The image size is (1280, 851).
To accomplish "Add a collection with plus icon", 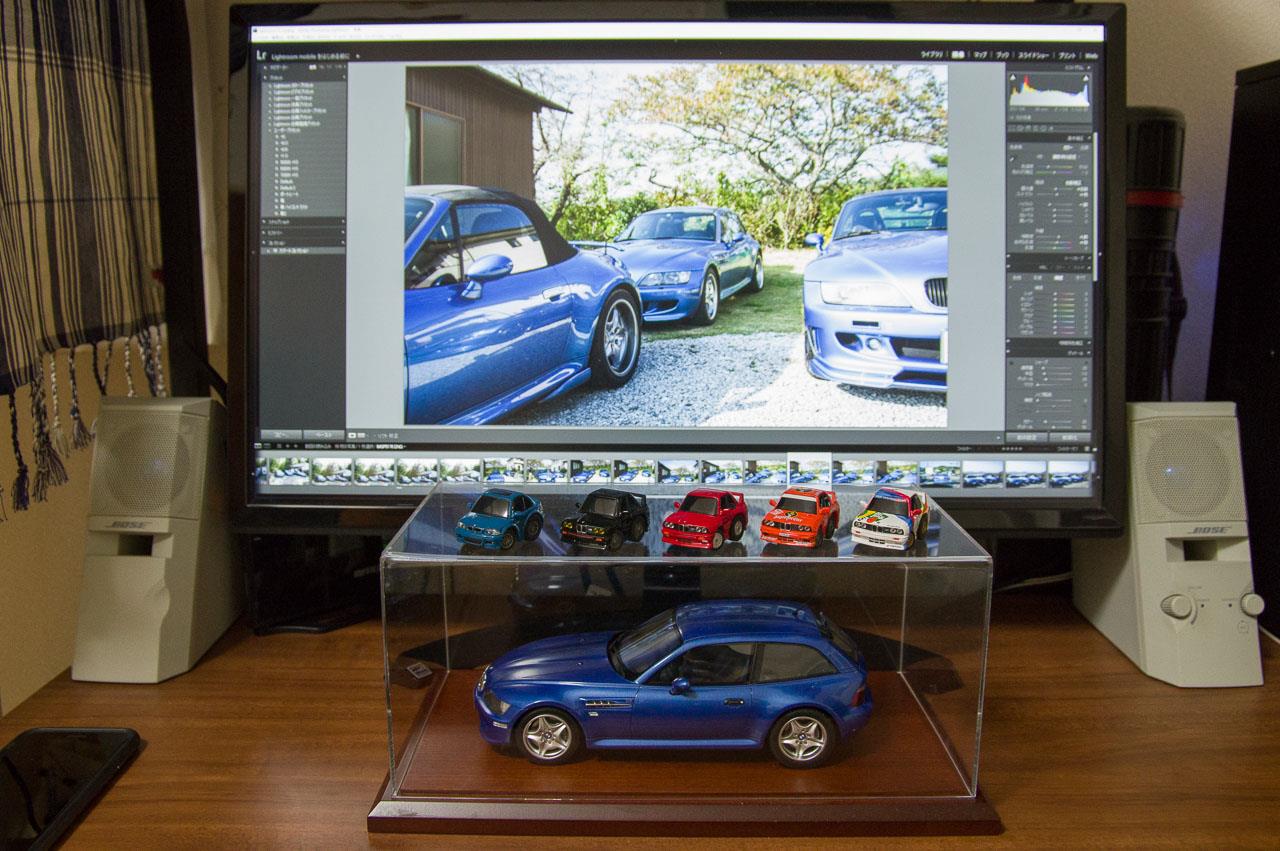I will (x=343, y=243).
